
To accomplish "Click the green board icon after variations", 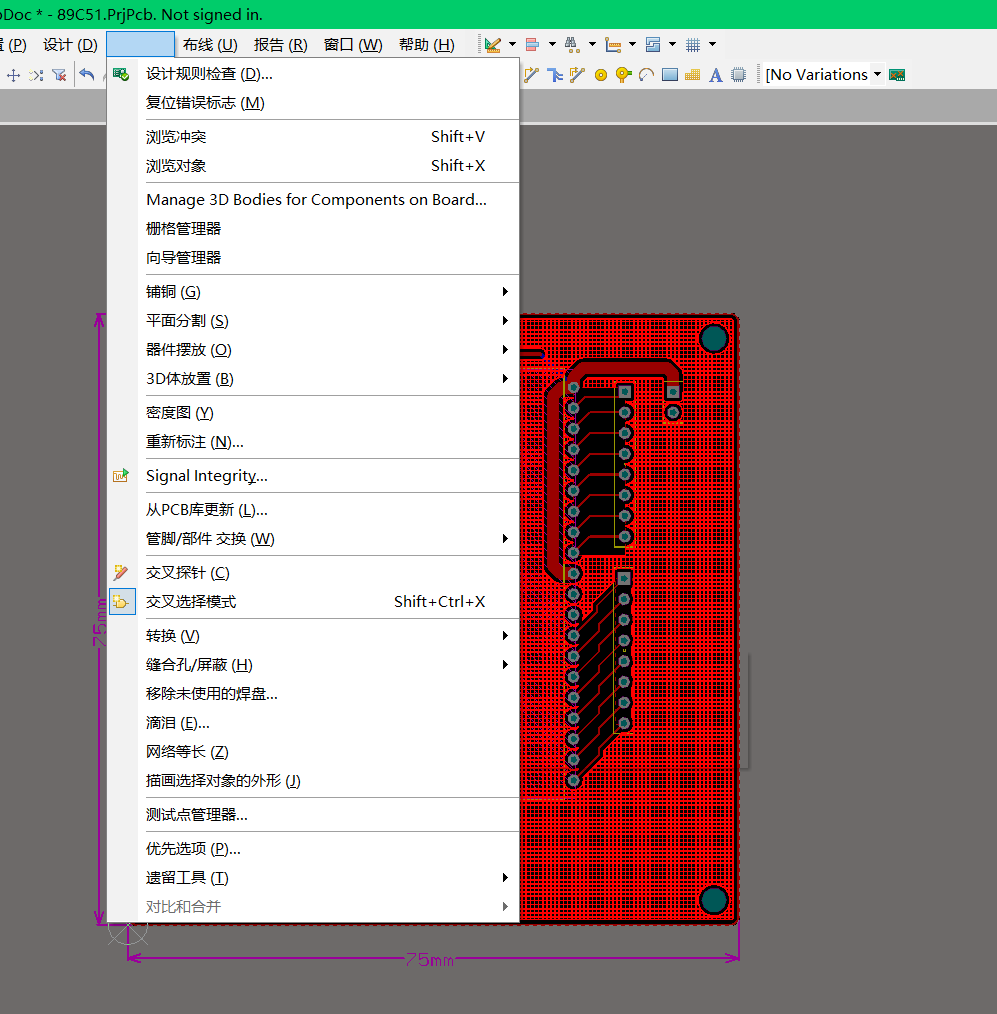I will pyautogui.click(x=897, y=75).
